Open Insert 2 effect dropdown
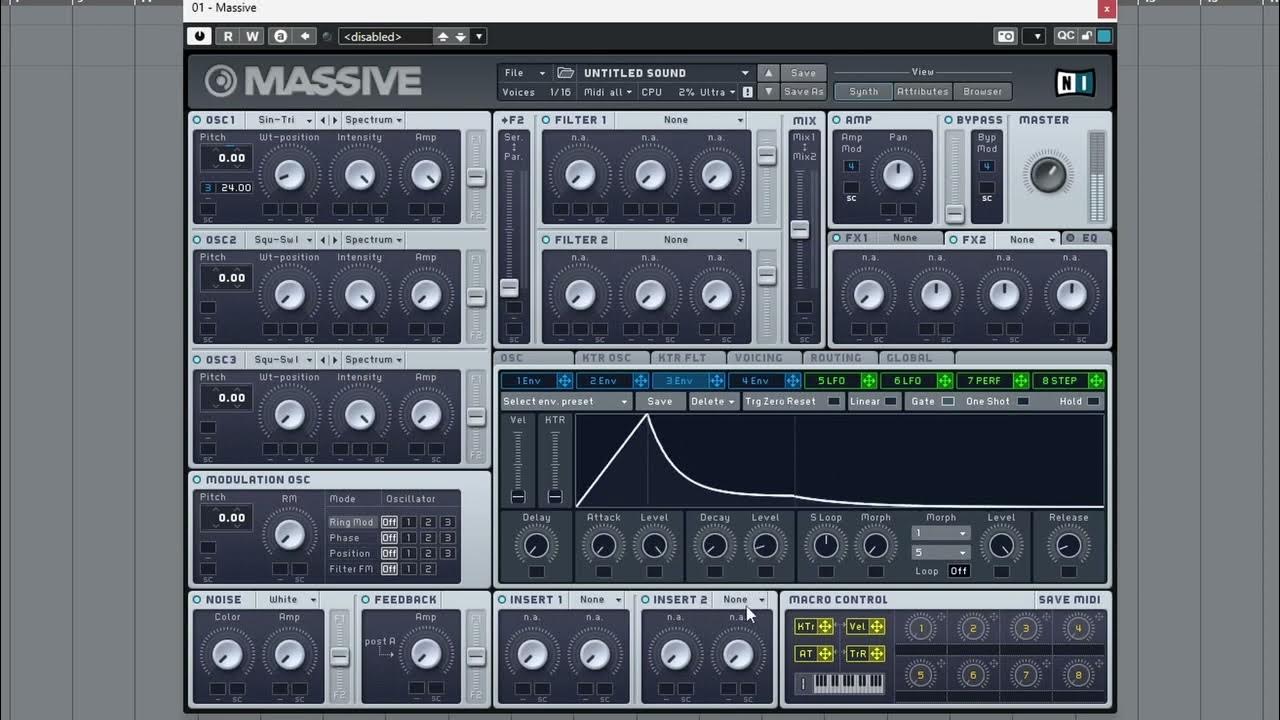1280x720 pixels. click(x=742, y=600)
